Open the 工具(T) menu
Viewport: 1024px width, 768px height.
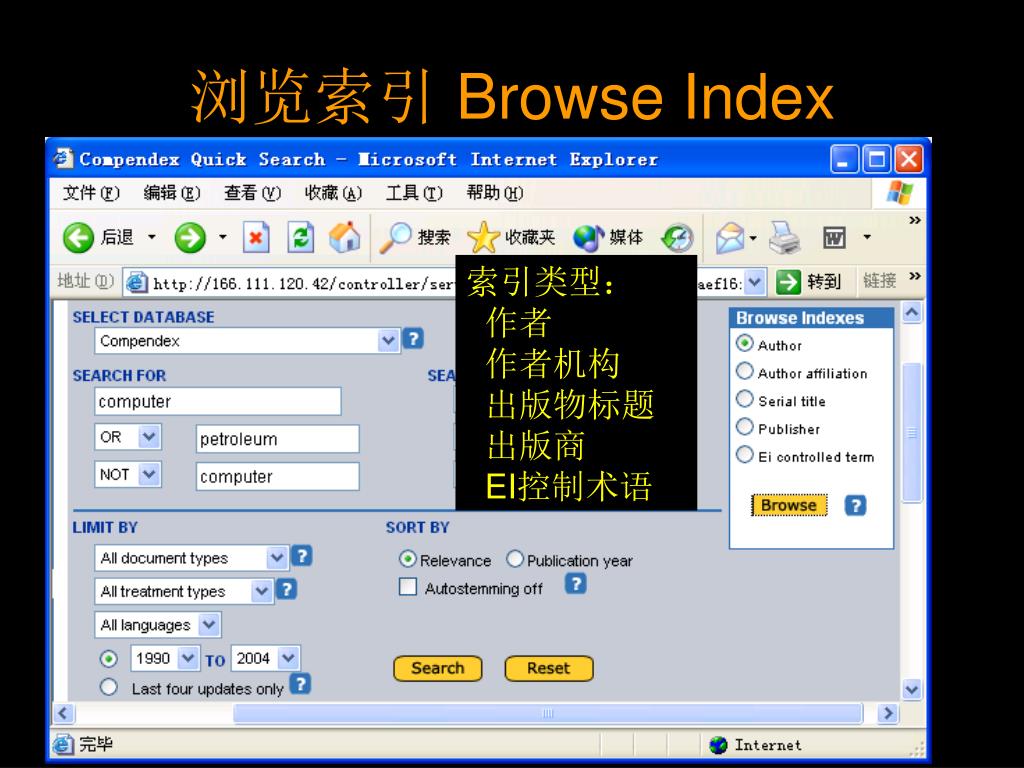point(414,193)
